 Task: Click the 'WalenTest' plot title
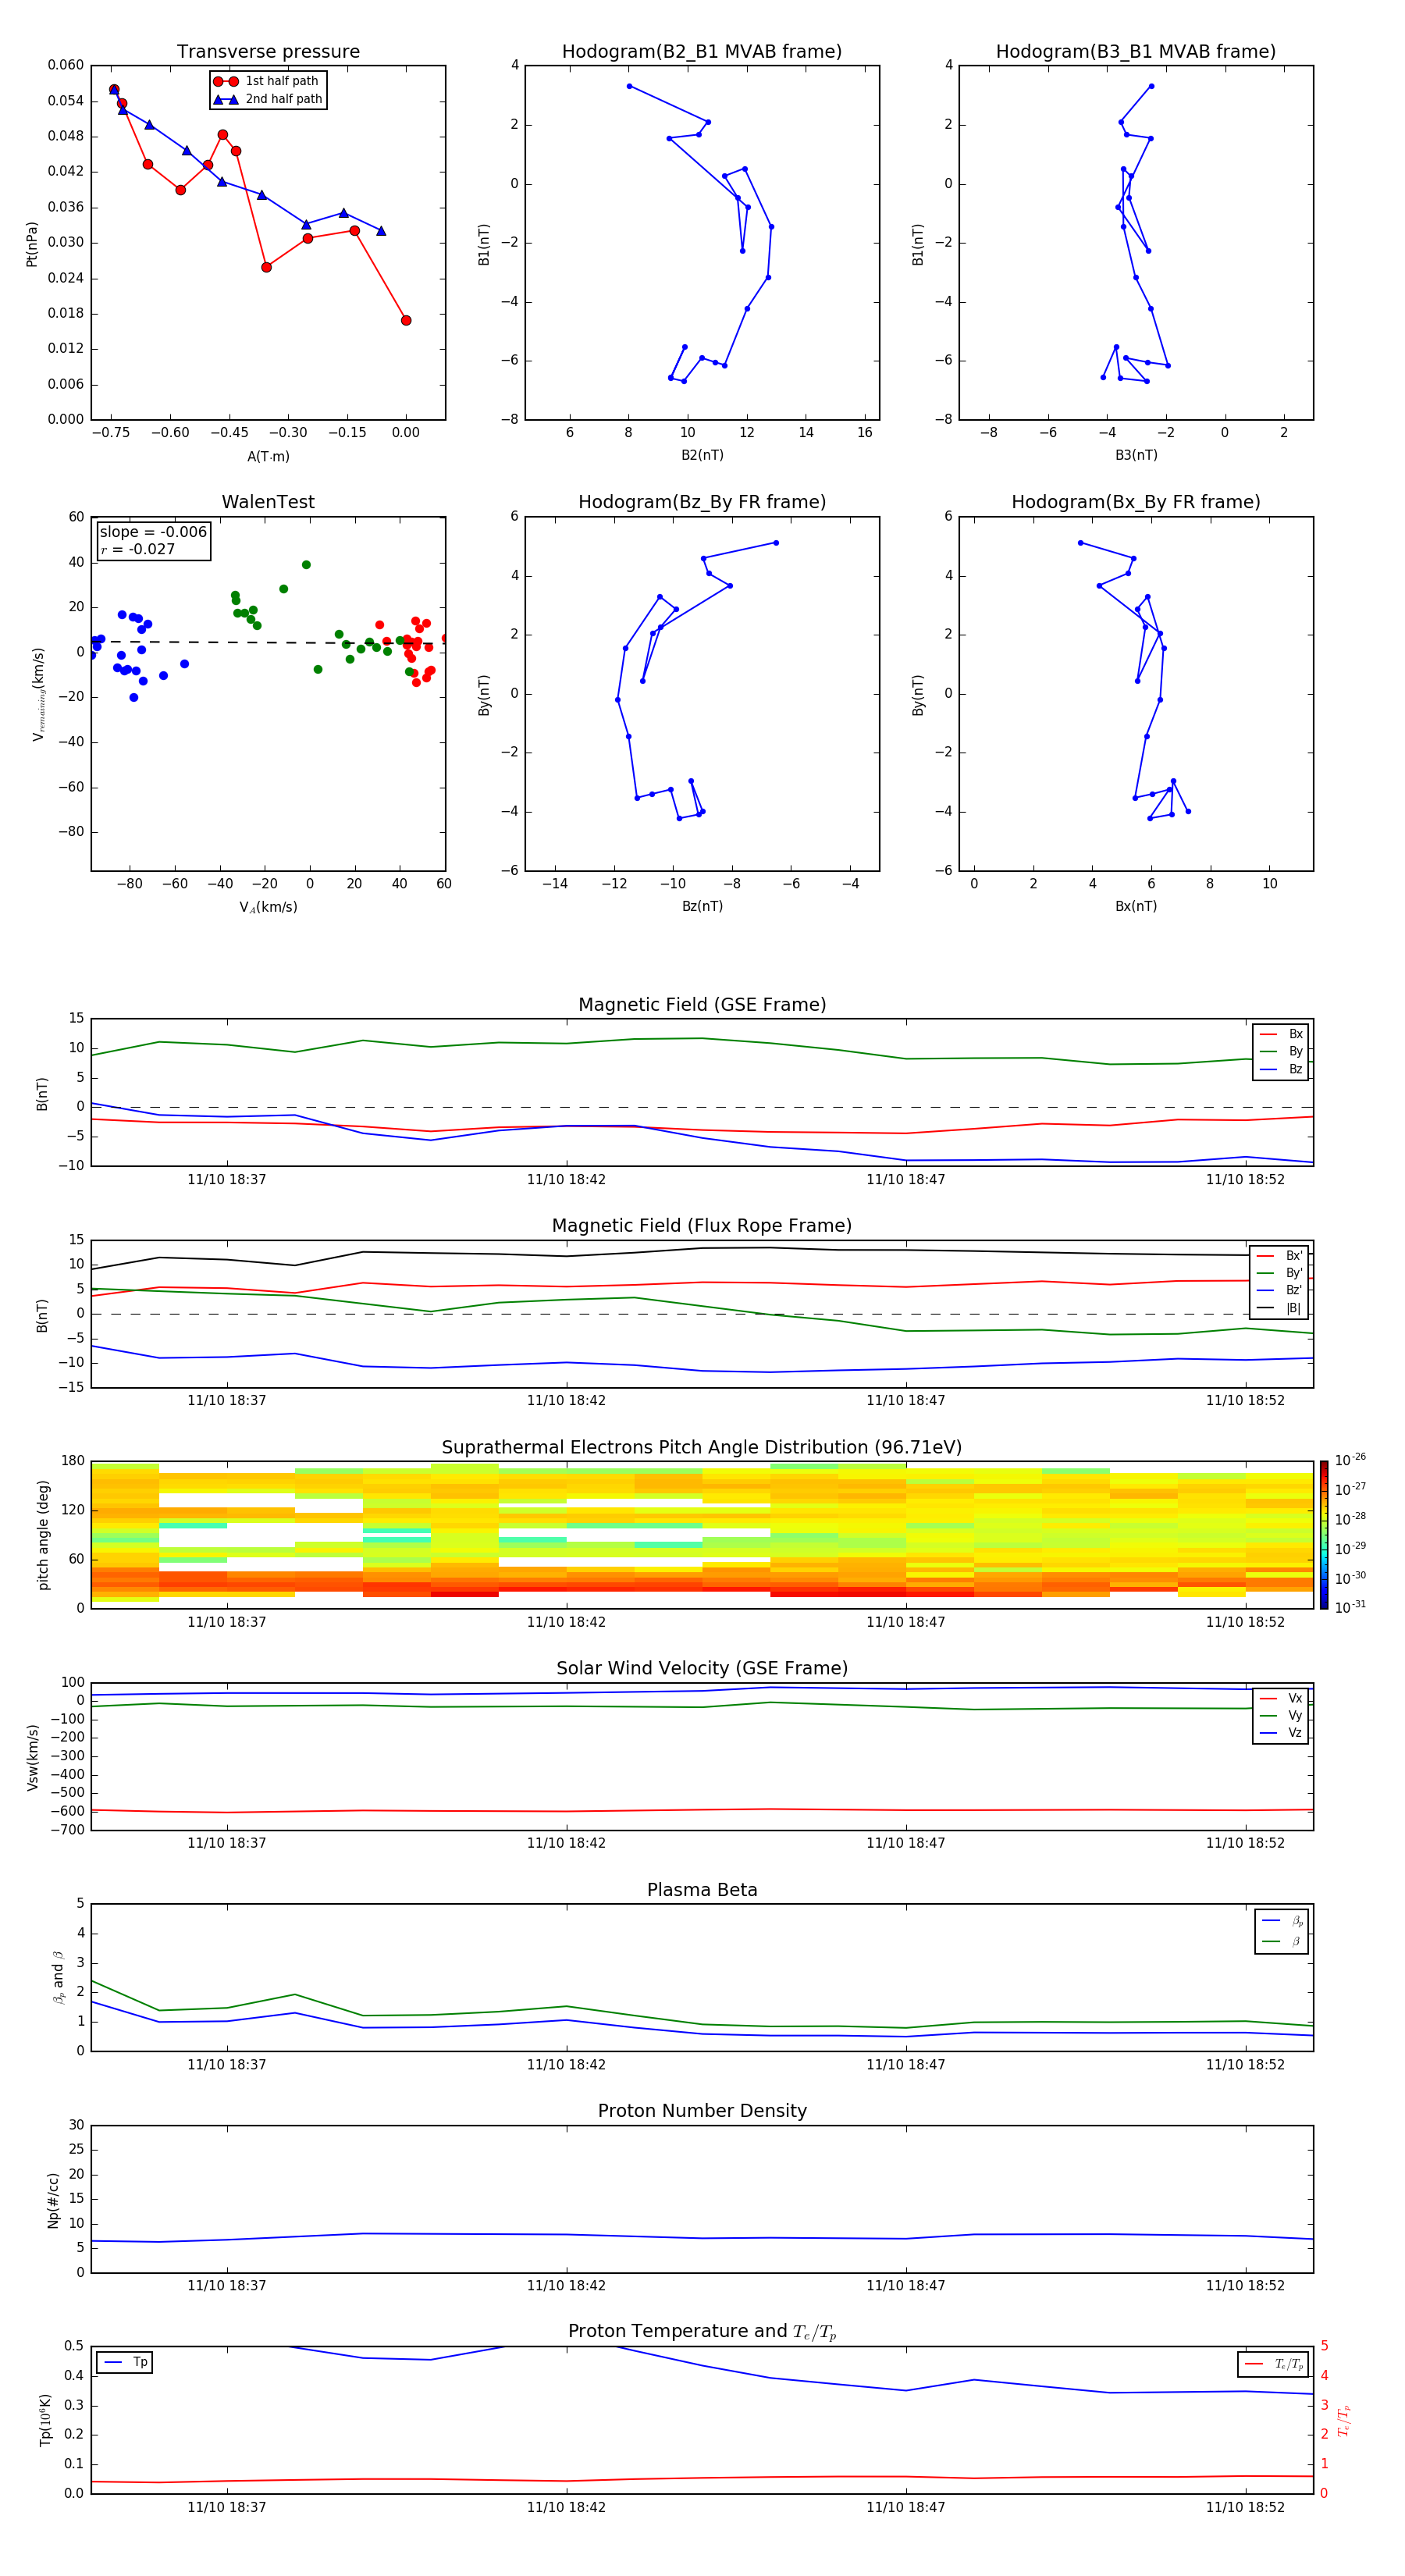pos(268,502)
